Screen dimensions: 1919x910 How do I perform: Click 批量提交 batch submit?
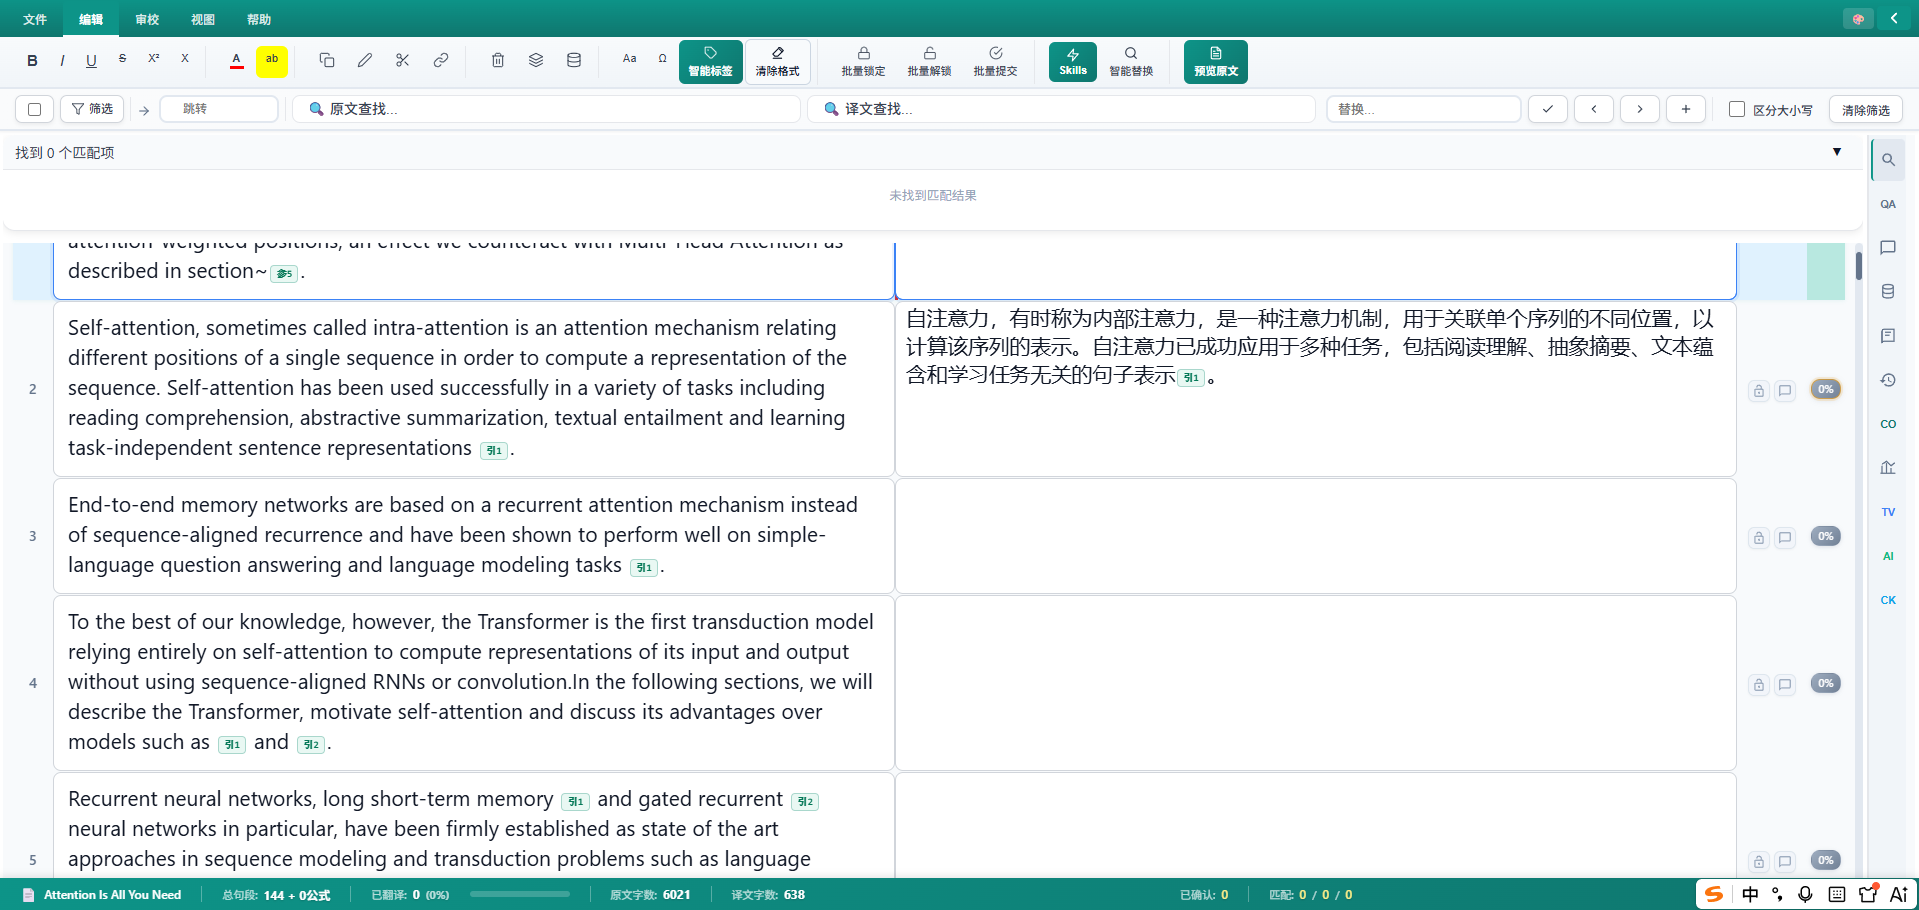tap(995, 61)
